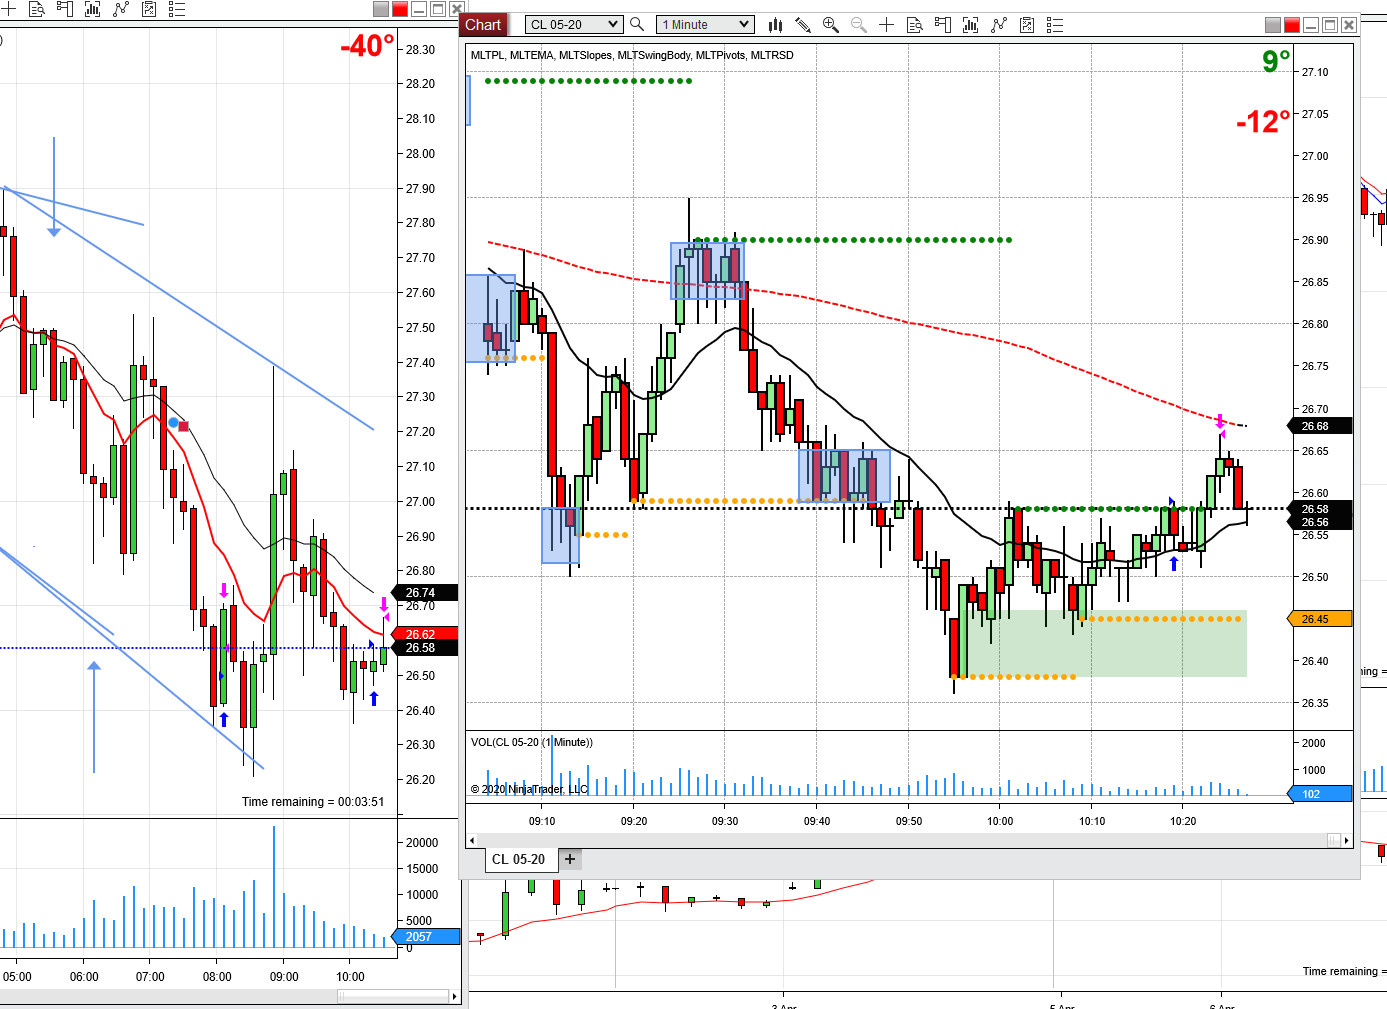Screen dimensions: 1387x1009
Task: Open the instrument search magnifier in front chart
Action: 637,24
